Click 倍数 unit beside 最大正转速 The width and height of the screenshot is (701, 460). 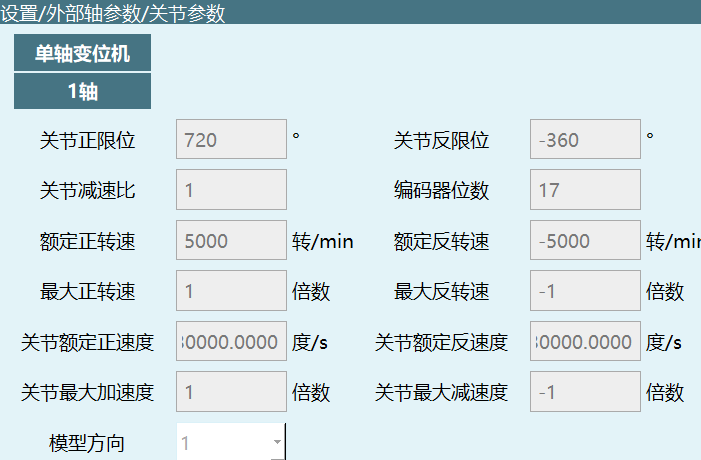(x=311, y=291)
